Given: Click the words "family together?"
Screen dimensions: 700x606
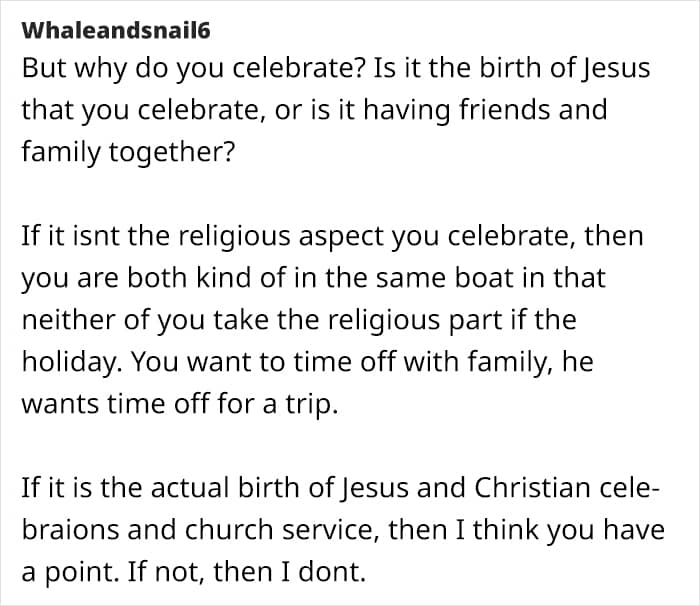Looking at the screenshot, I should click(128, 152).
